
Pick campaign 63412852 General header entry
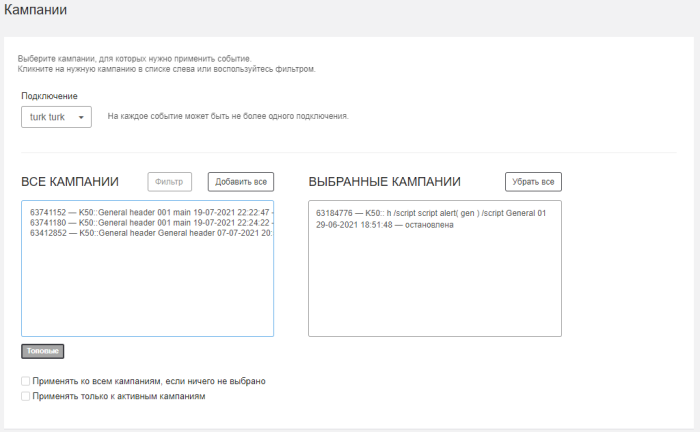click(x=150, y=233)
